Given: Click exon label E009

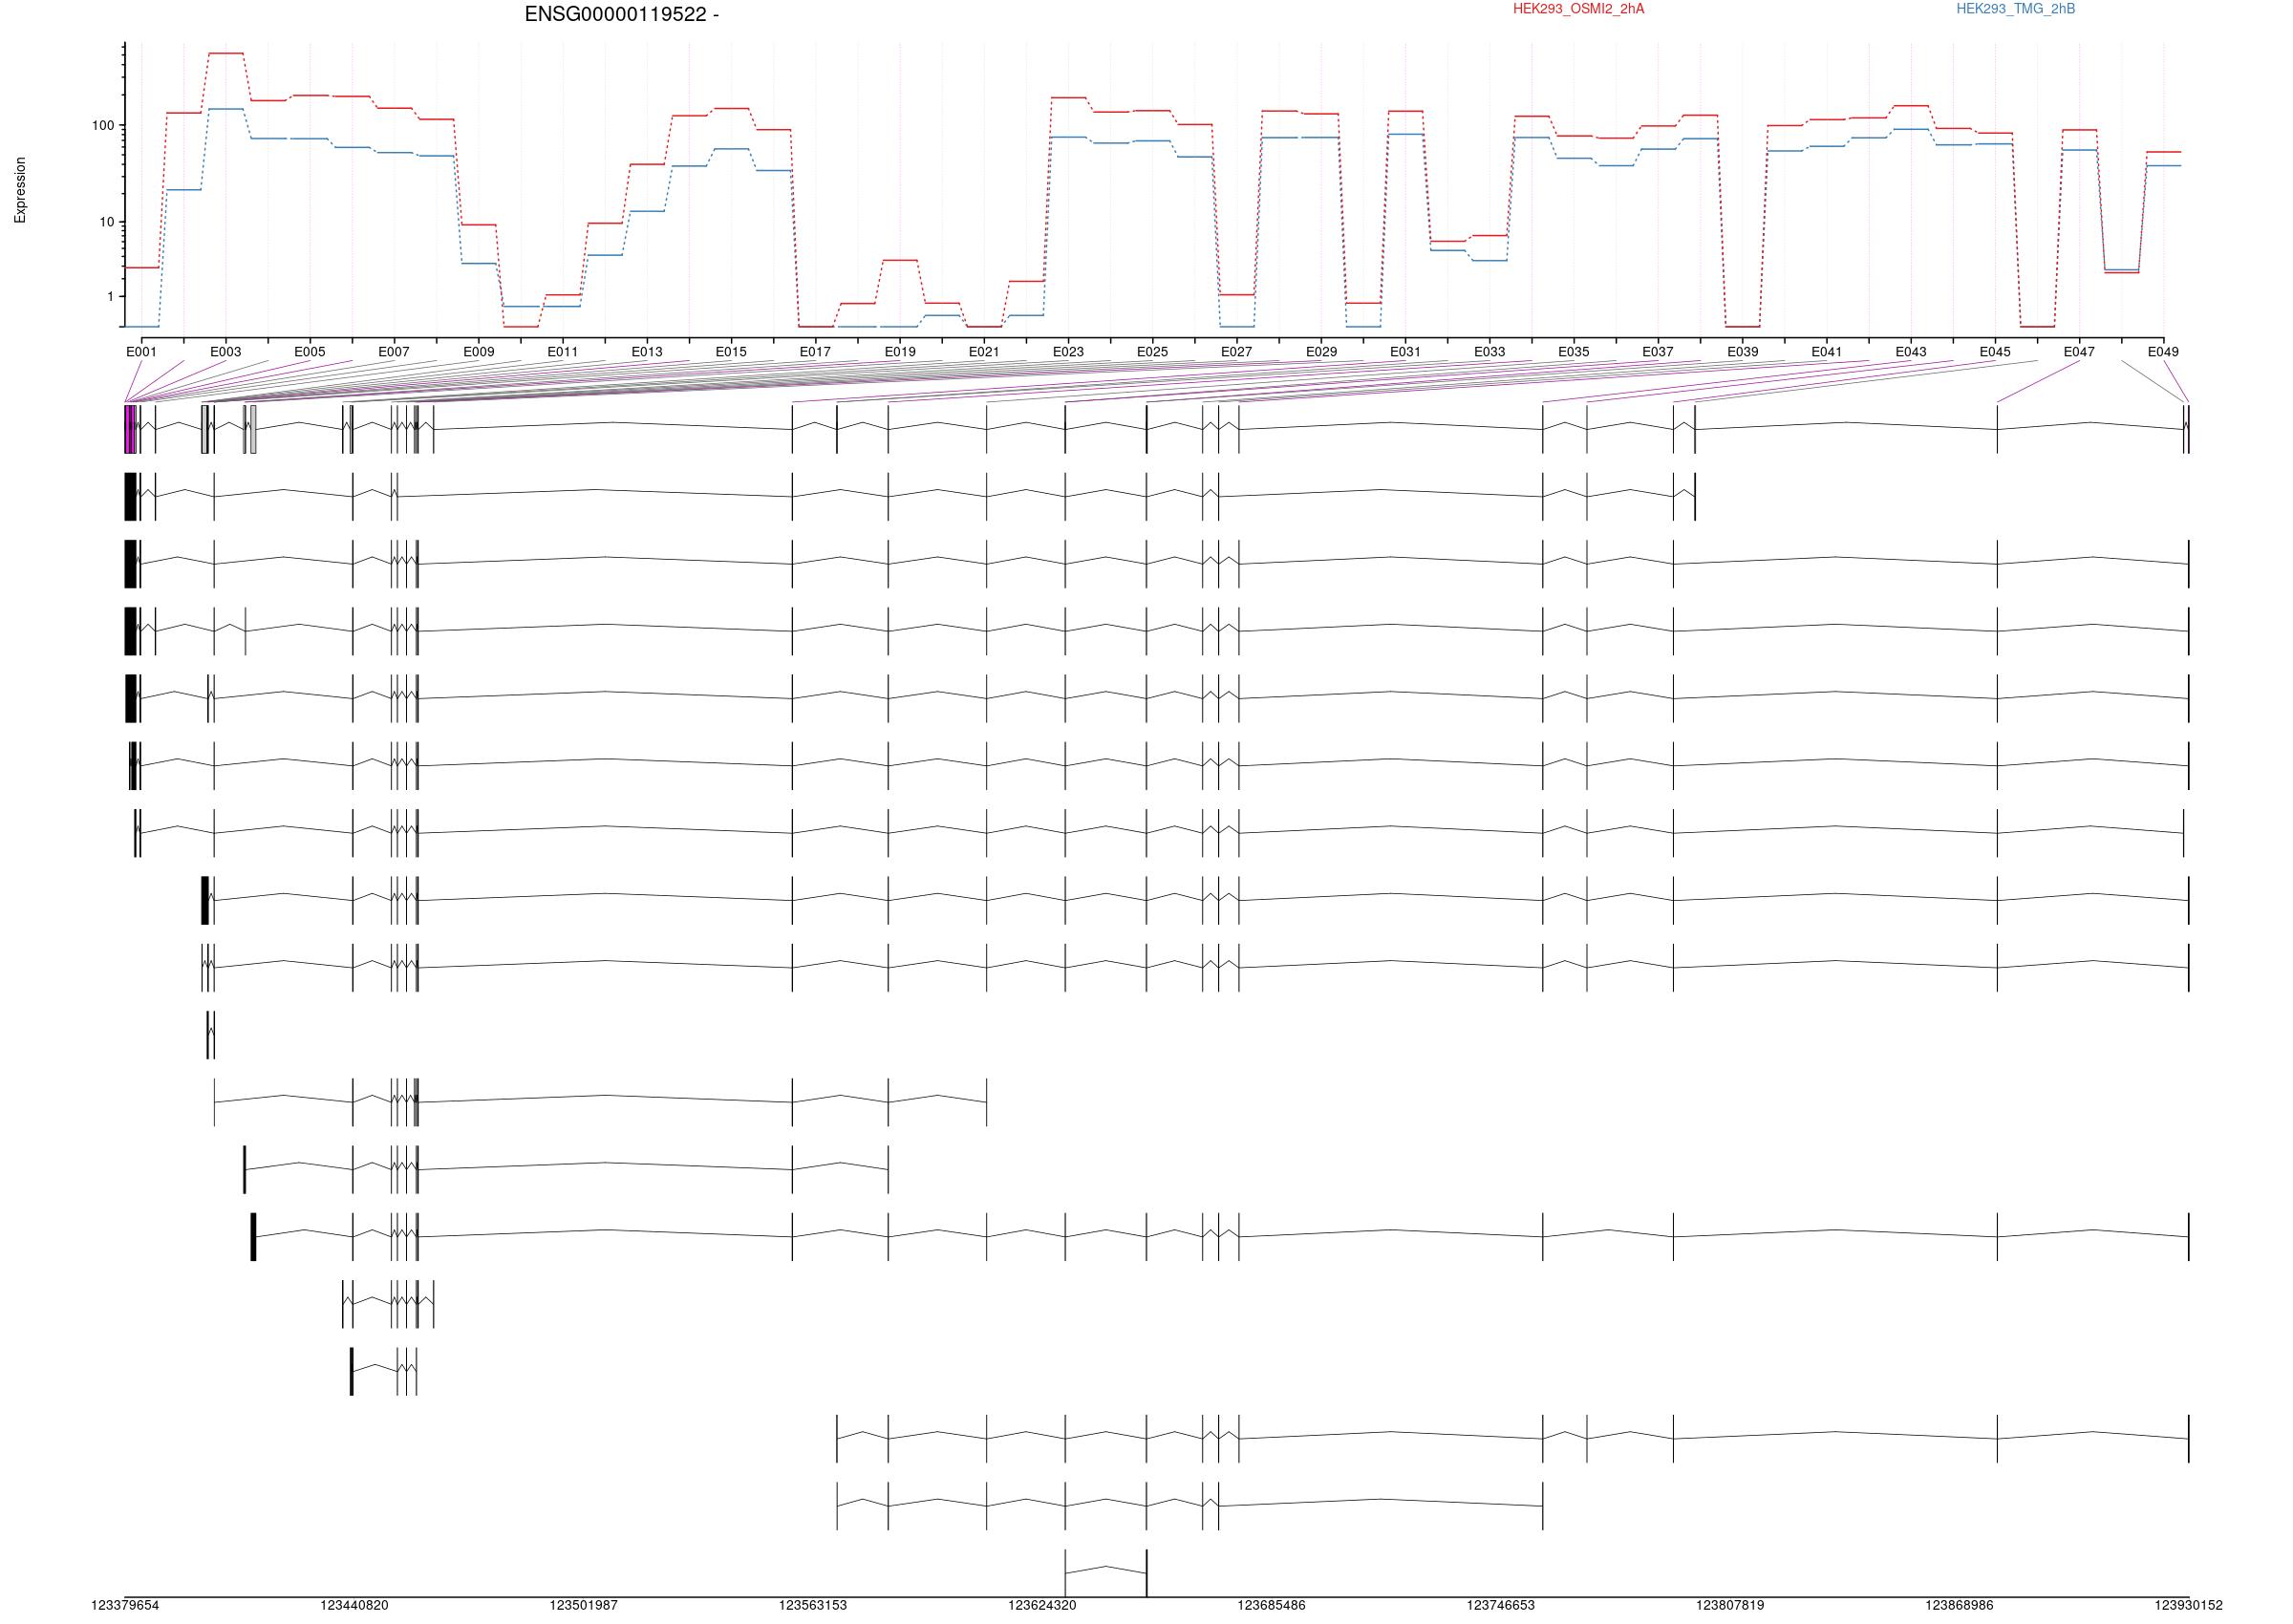Looking at the screenshot, I should (x=478, y=352).
